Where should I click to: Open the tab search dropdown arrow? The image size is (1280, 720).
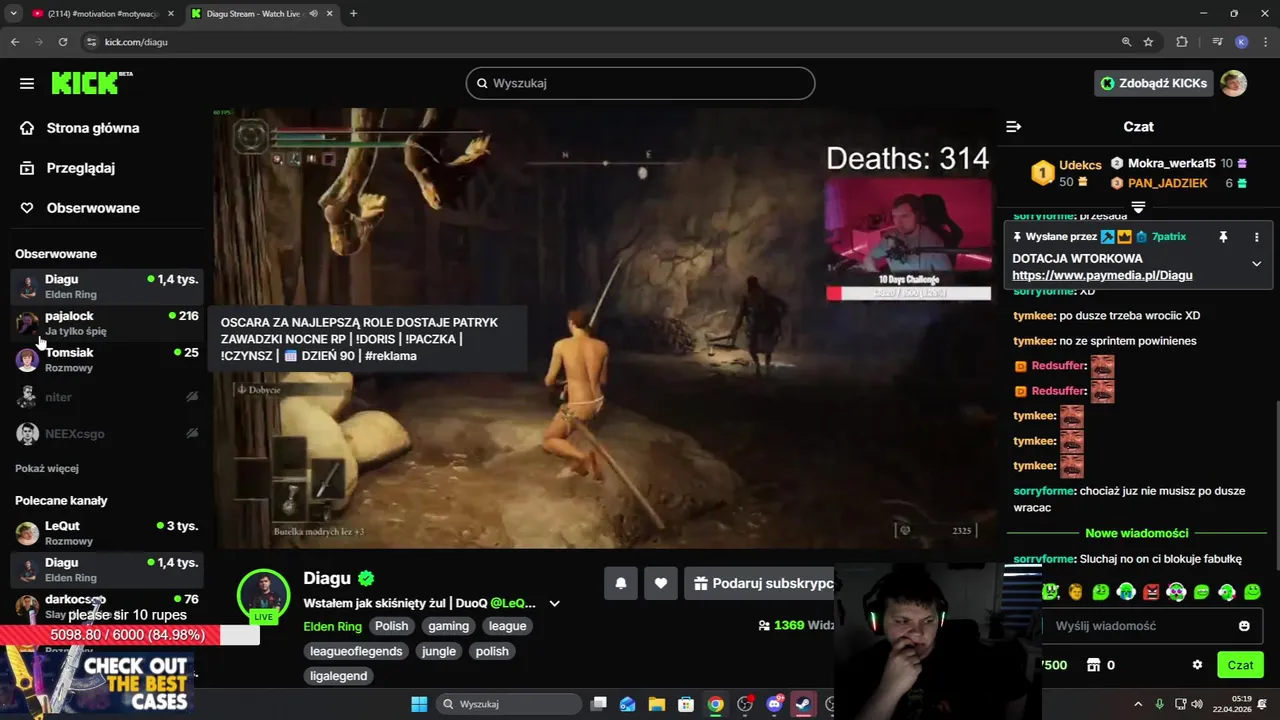click(x=13, y=14)
